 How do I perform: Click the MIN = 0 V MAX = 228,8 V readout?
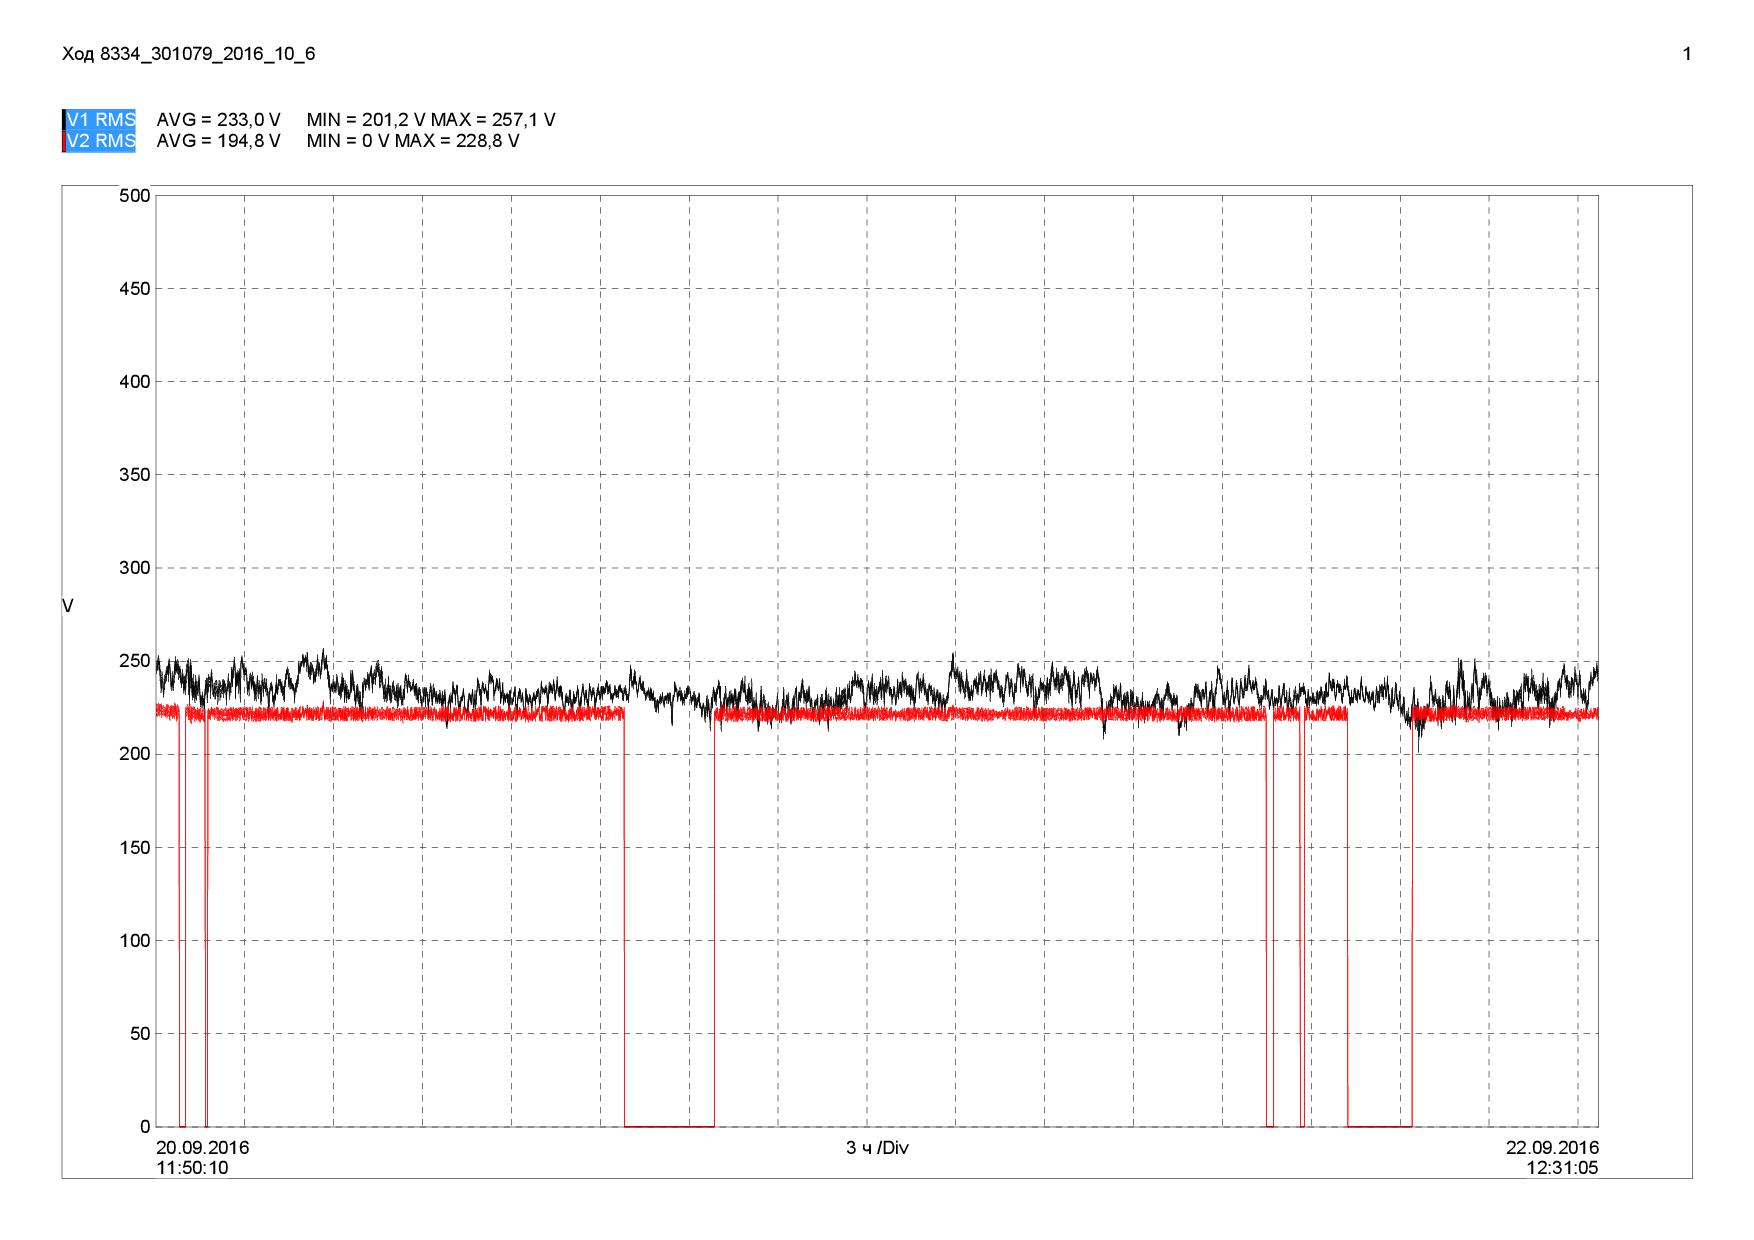click(413, 141)
